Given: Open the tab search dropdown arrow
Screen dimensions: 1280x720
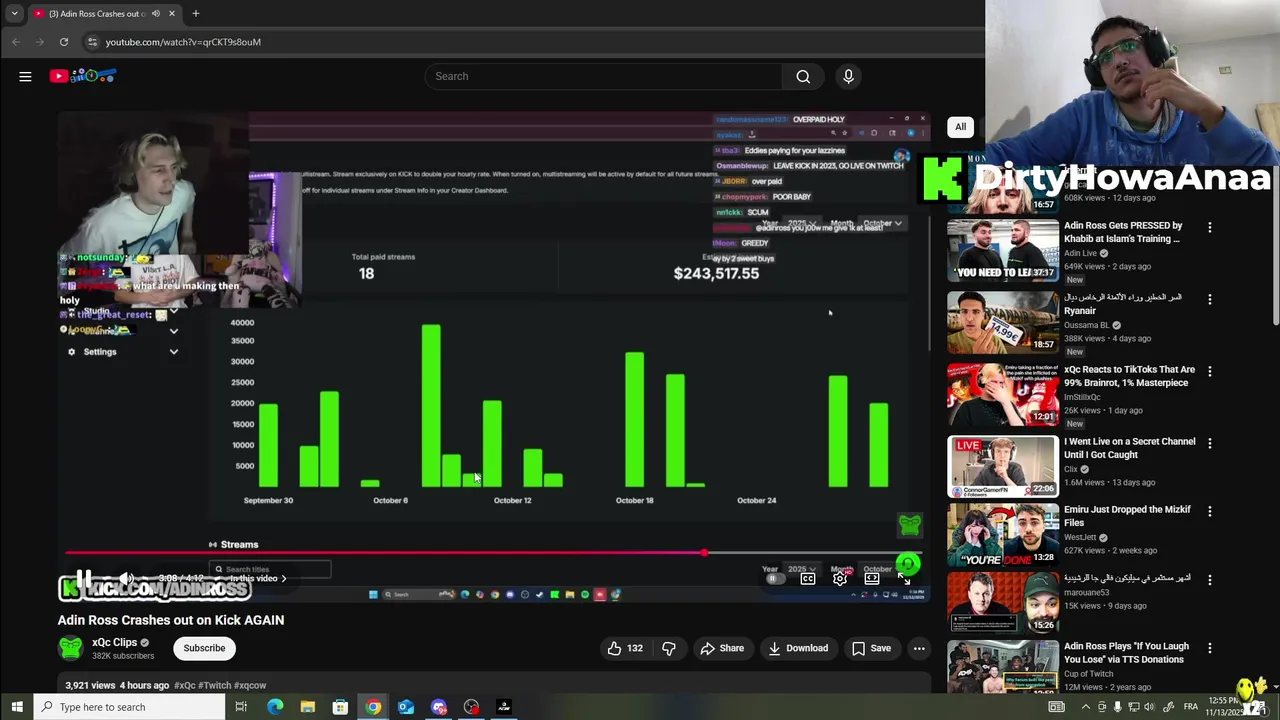Looking at the screenshot, I should (x=14, y=14).
